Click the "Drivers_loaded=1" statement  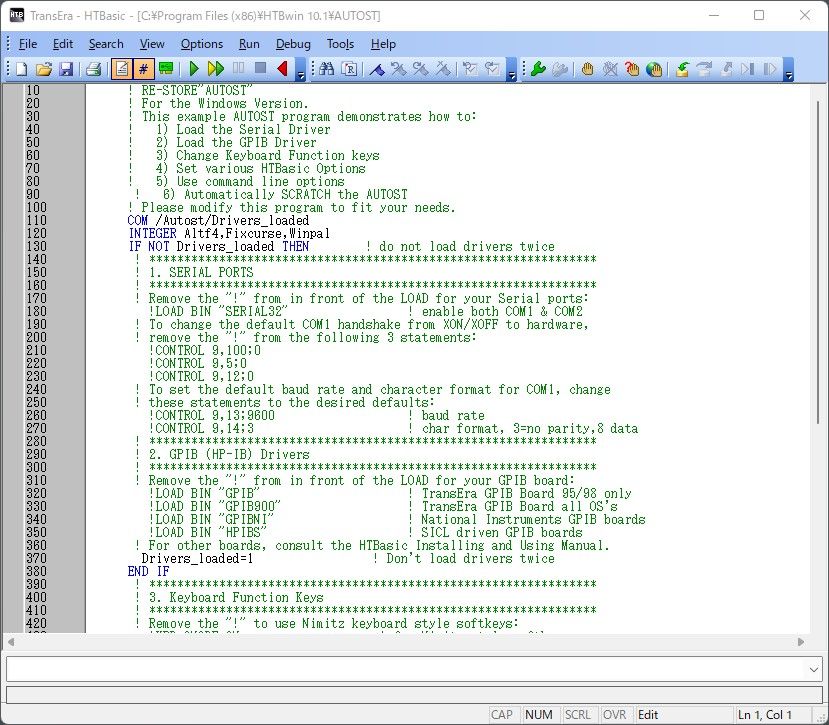click(197, 558)
